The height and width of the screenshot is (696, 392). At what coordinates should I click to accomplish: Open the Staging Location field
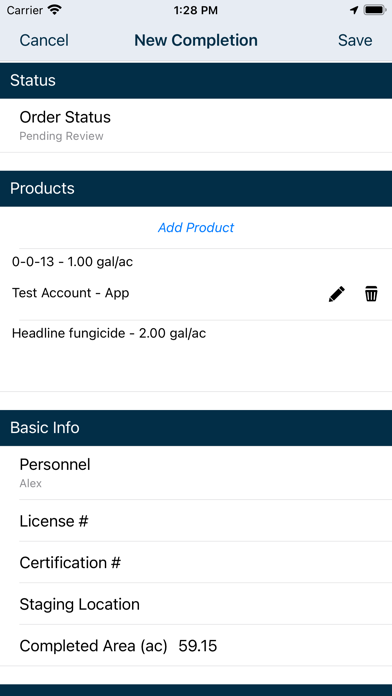point(196,604)
